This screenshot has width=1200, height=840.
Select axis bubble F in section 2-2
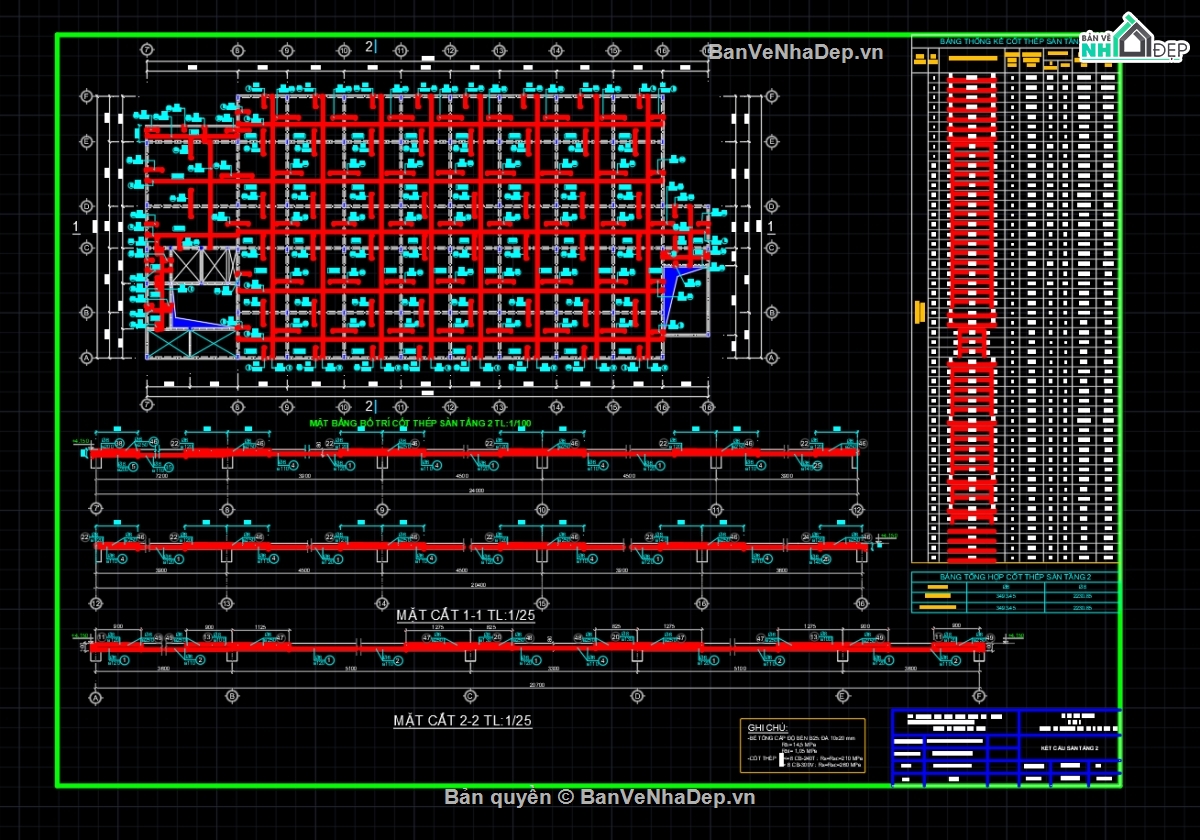[x=979, y=696]
